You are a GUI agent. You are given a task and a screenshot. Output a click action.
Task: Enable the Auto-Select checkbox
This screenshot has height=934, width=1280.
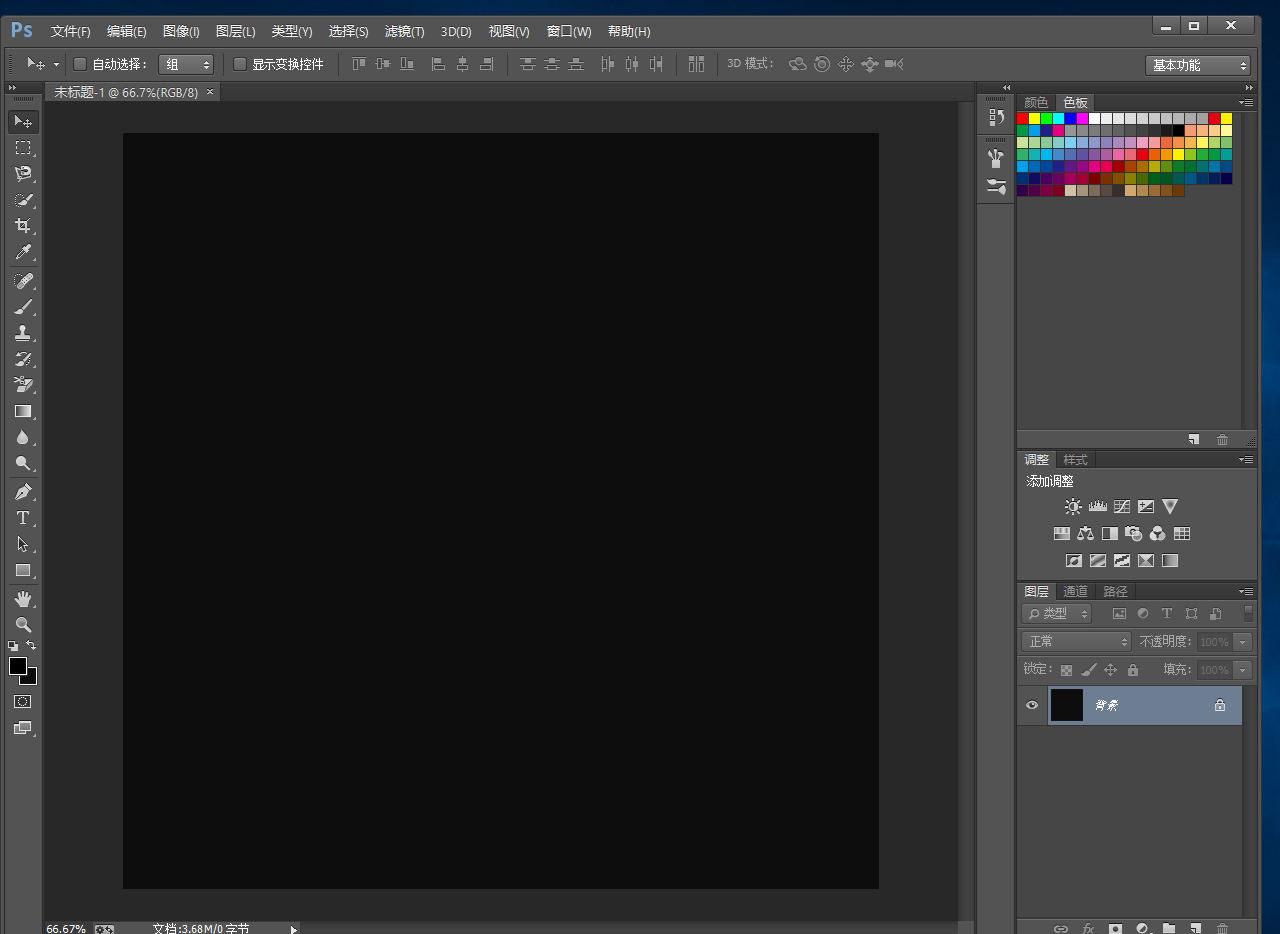click(81, 64)
